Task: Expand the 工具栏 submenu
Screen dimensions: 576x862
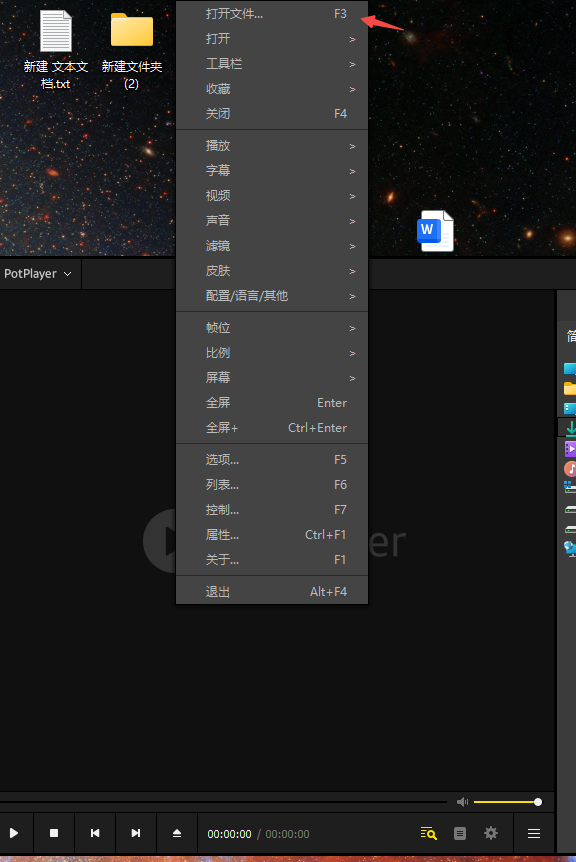Action: [x=272, y=64]
